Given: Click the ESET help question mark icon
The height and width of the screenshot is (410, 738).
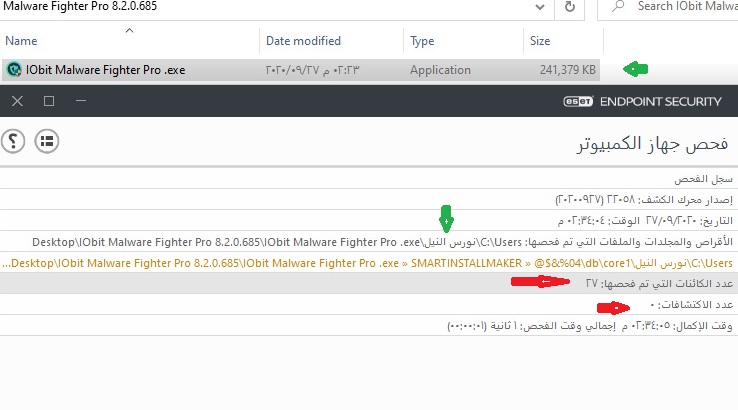Looking at the screenshot, I should (x=13, y=141).
